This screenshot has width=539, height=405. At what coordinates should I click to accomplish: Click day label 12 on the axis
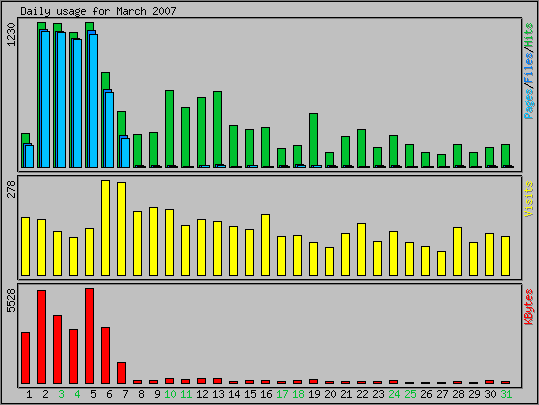[202, 394]
